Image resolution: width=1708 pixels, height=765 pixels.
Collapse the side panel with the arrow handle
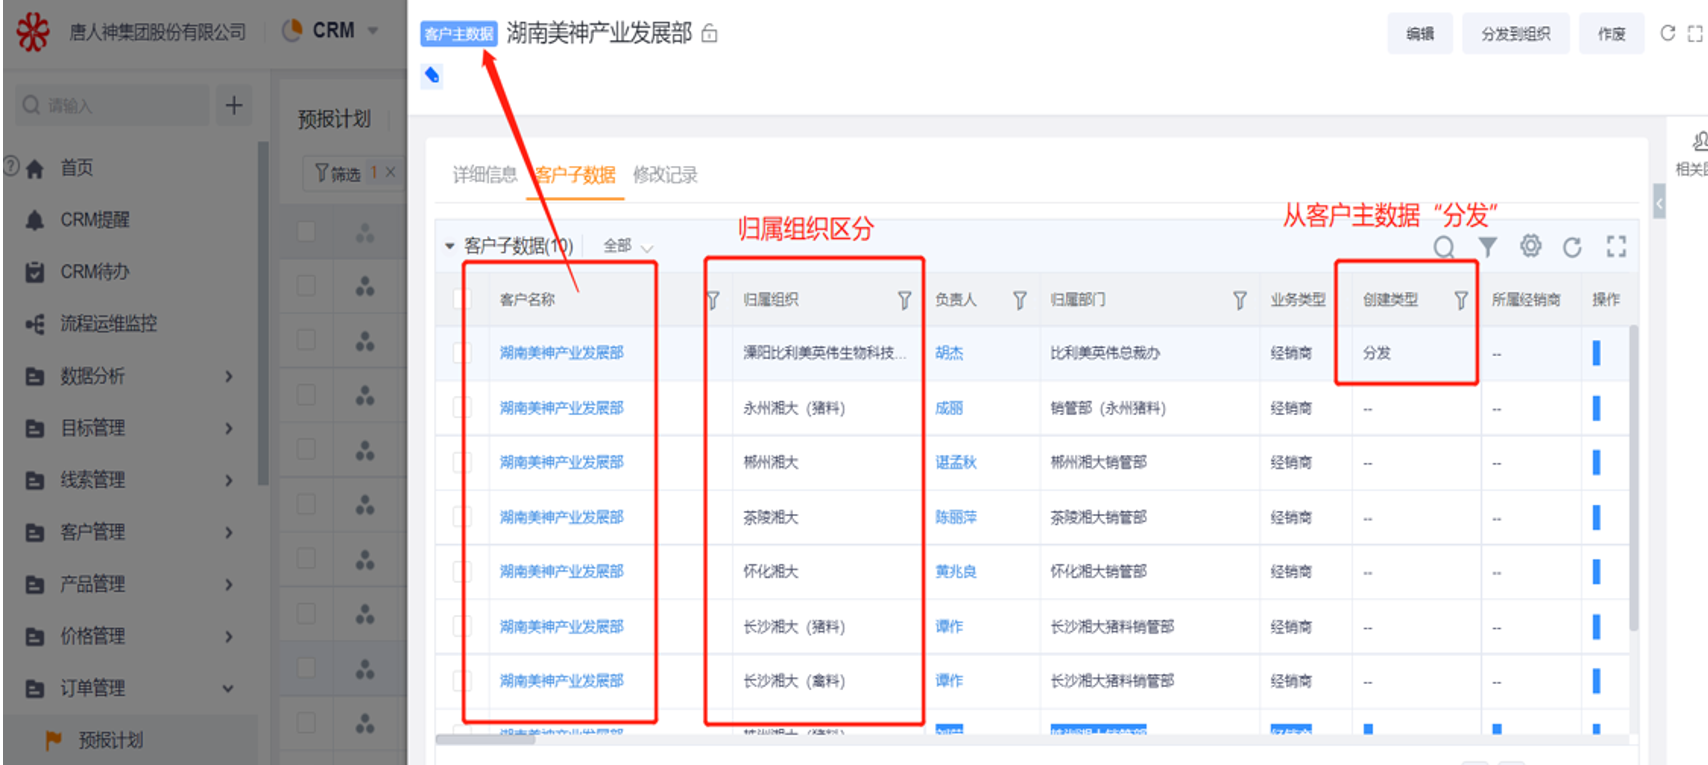pyautogui.click(x=1659, y=204)
